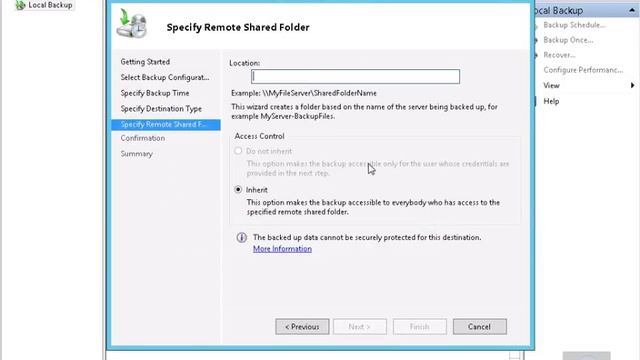
Task: Select Getting Started wizard step
Action: click(145, 62)
